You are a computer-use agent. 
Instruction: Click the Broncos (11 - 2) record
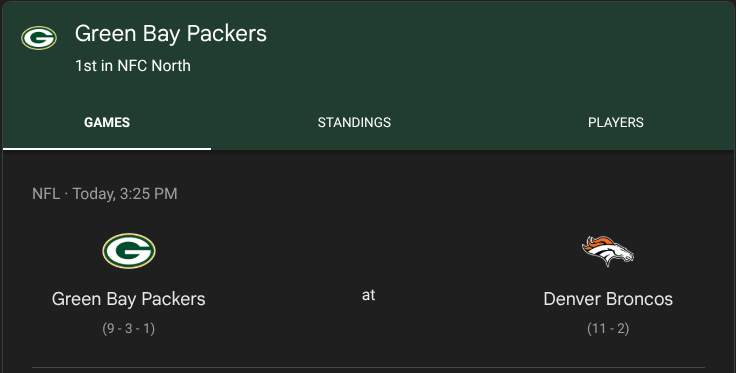[608, 328]
